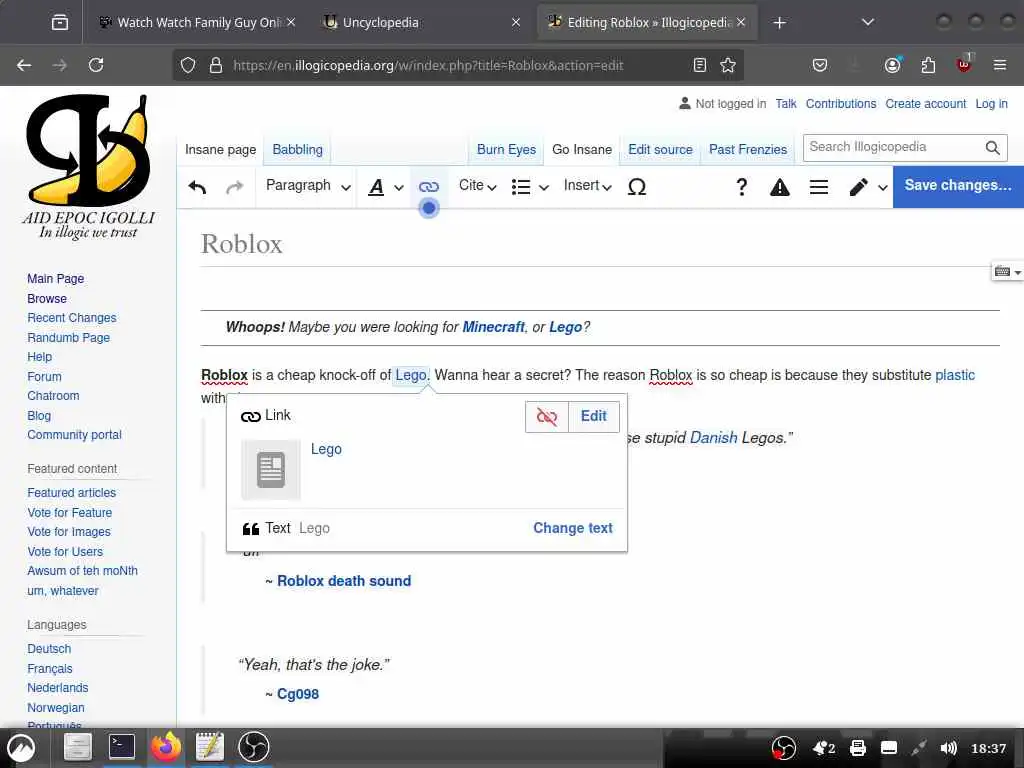The width and height of the screenshot is (1024, 768).
Task: Click Change text in the link popup
Action: 573,528
